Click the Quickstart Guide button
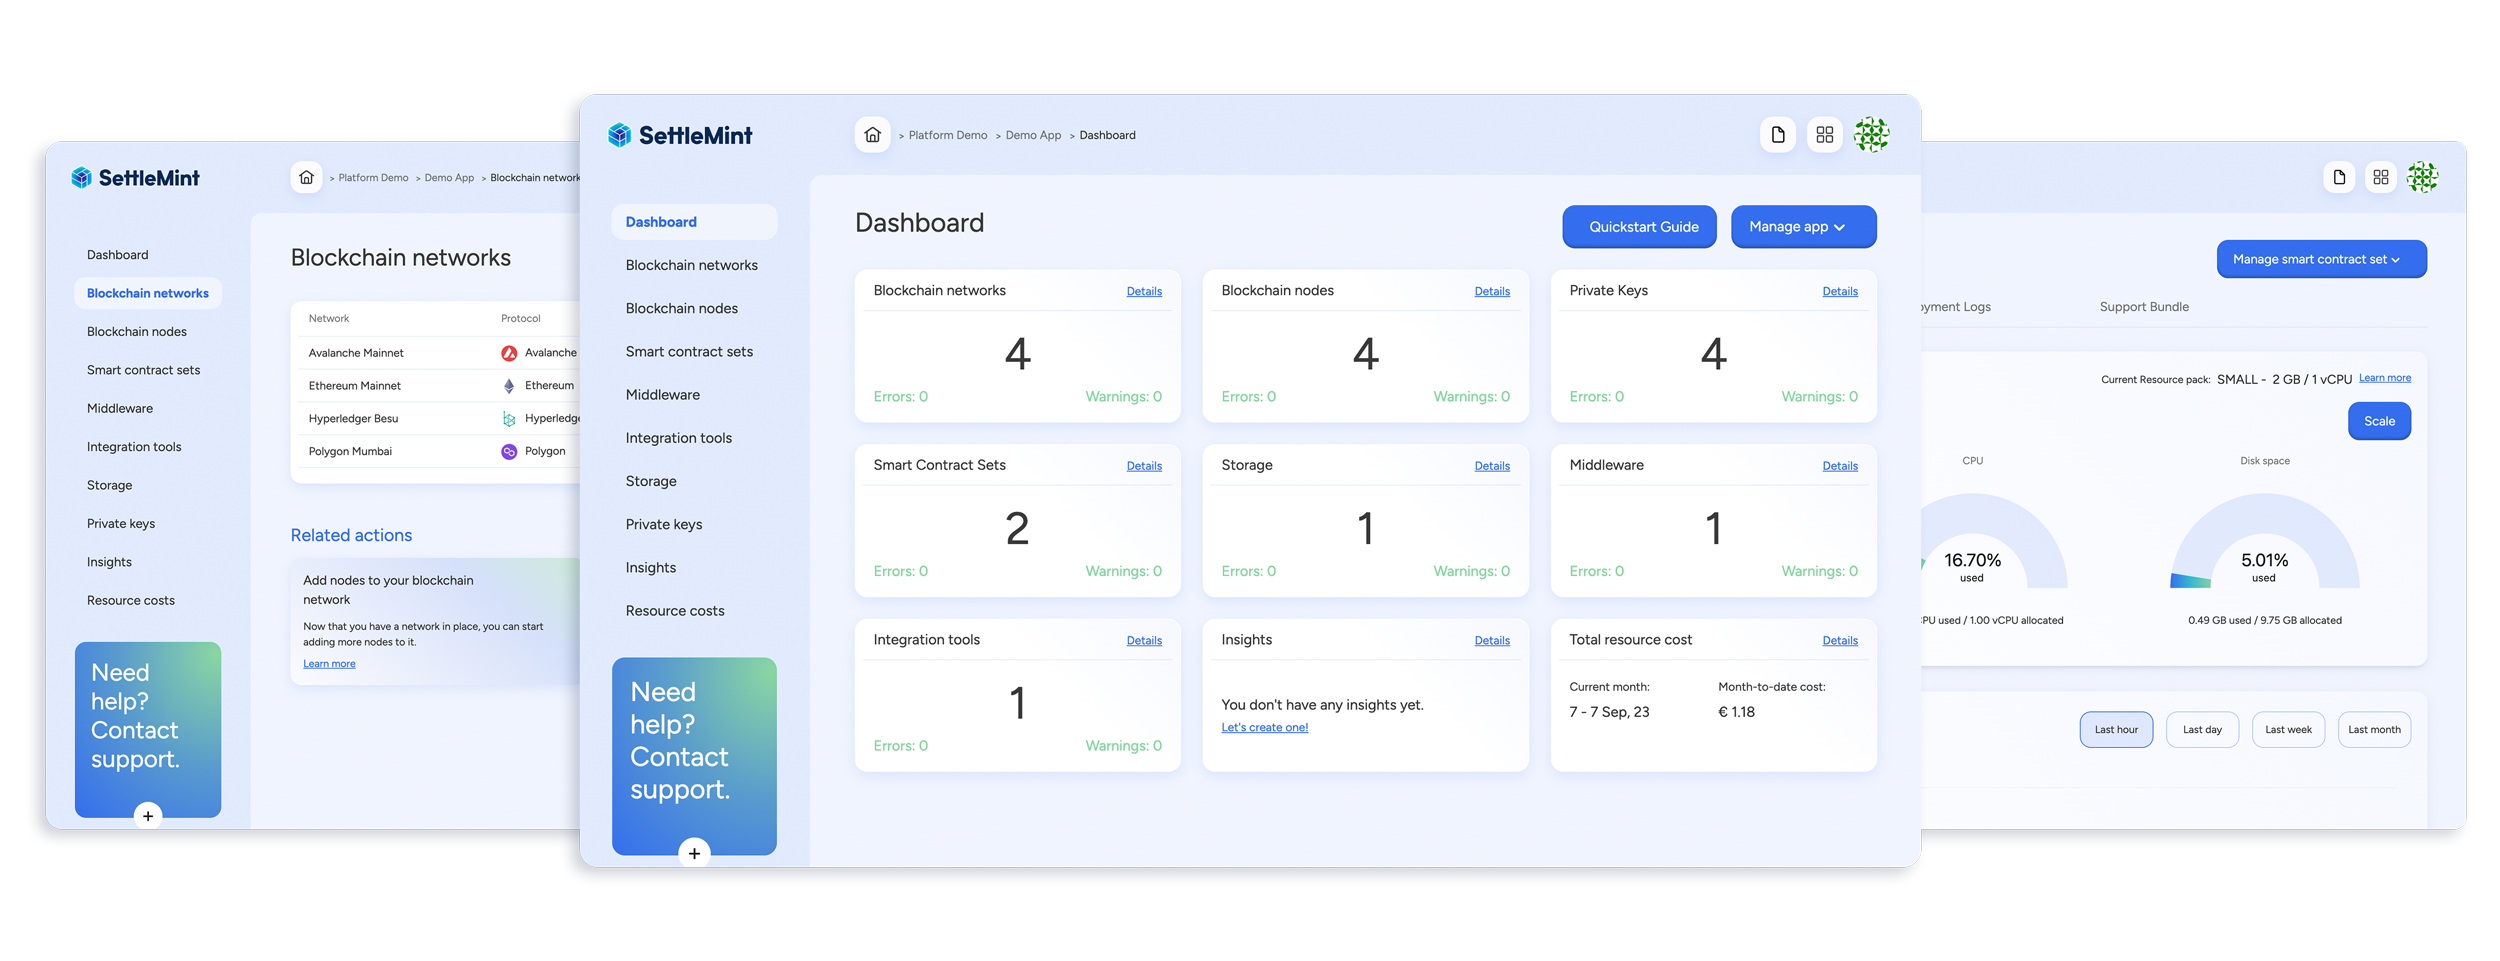Viewport: 2500px width, 961px height. 1639,227
